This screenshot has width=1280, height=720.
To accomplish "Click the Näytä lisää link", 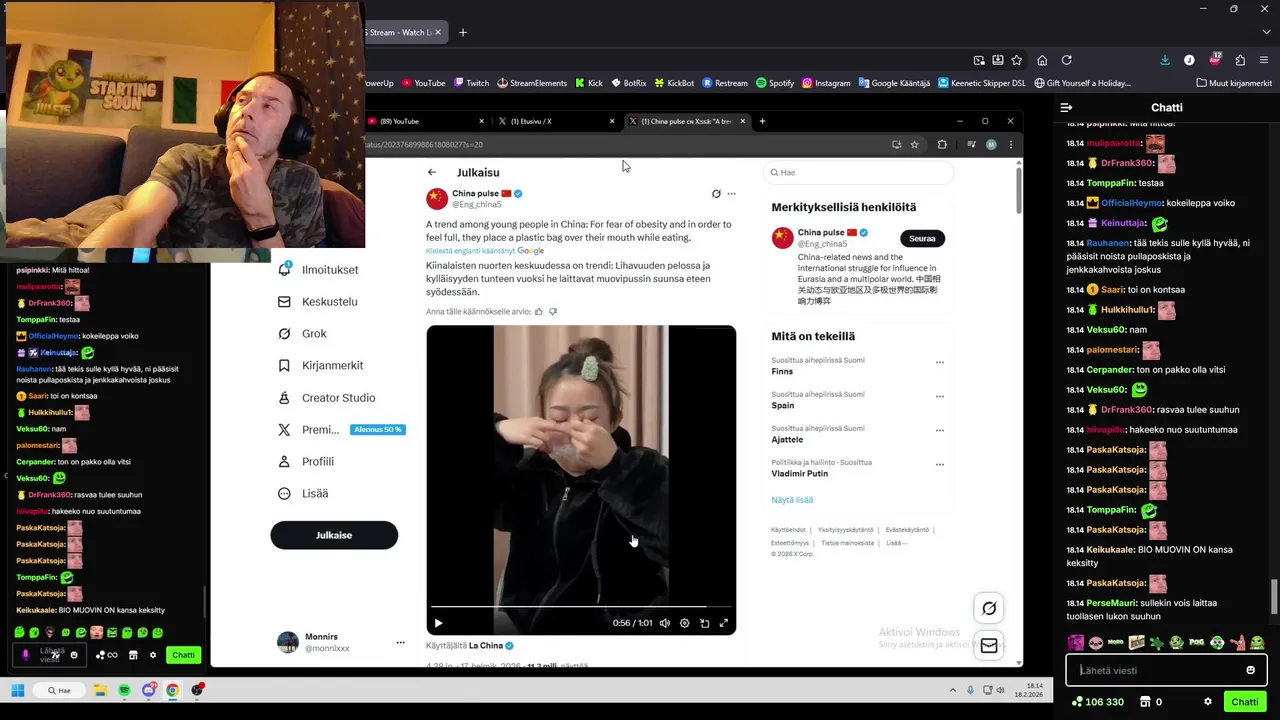I will pyautogui.click(x=792, y=500).
